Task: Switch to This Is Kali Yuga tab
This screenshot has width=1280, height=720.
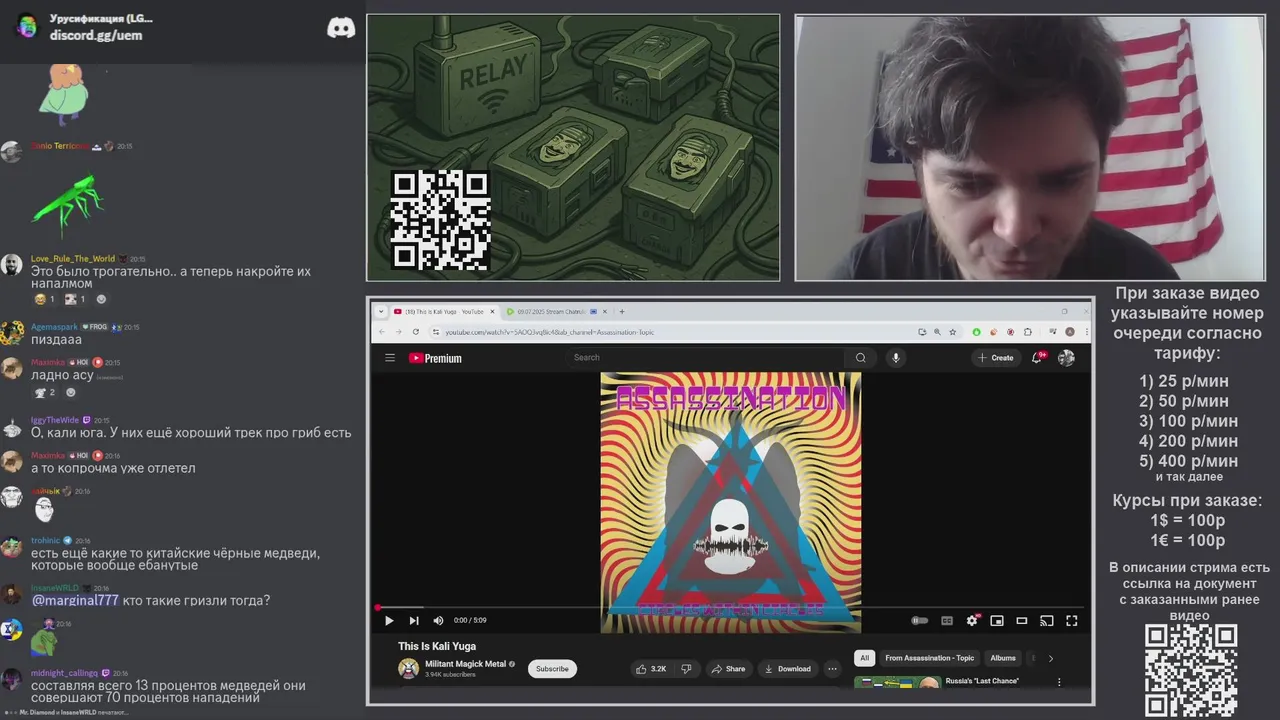Action: 444,312
